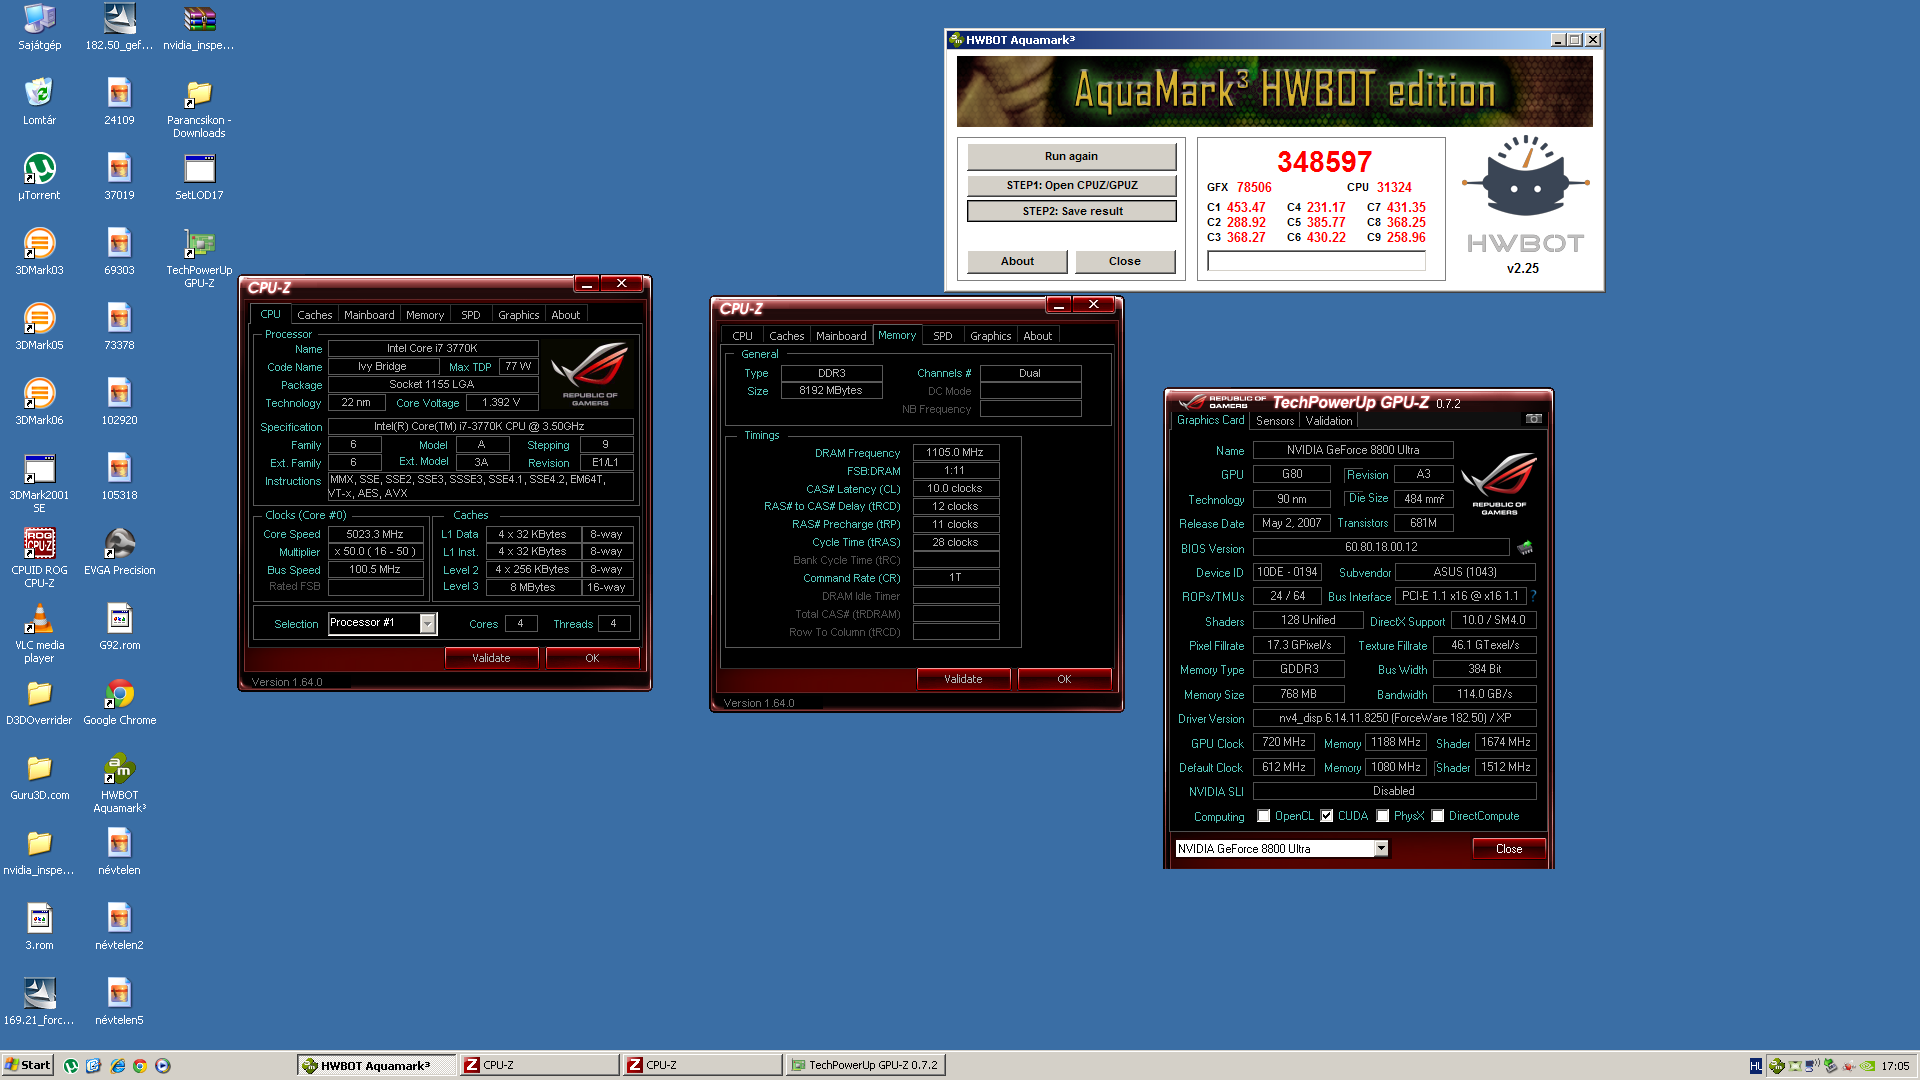Switch to Caches tab in left CPU-Z

pyautogui.click(x=315, y=315)
